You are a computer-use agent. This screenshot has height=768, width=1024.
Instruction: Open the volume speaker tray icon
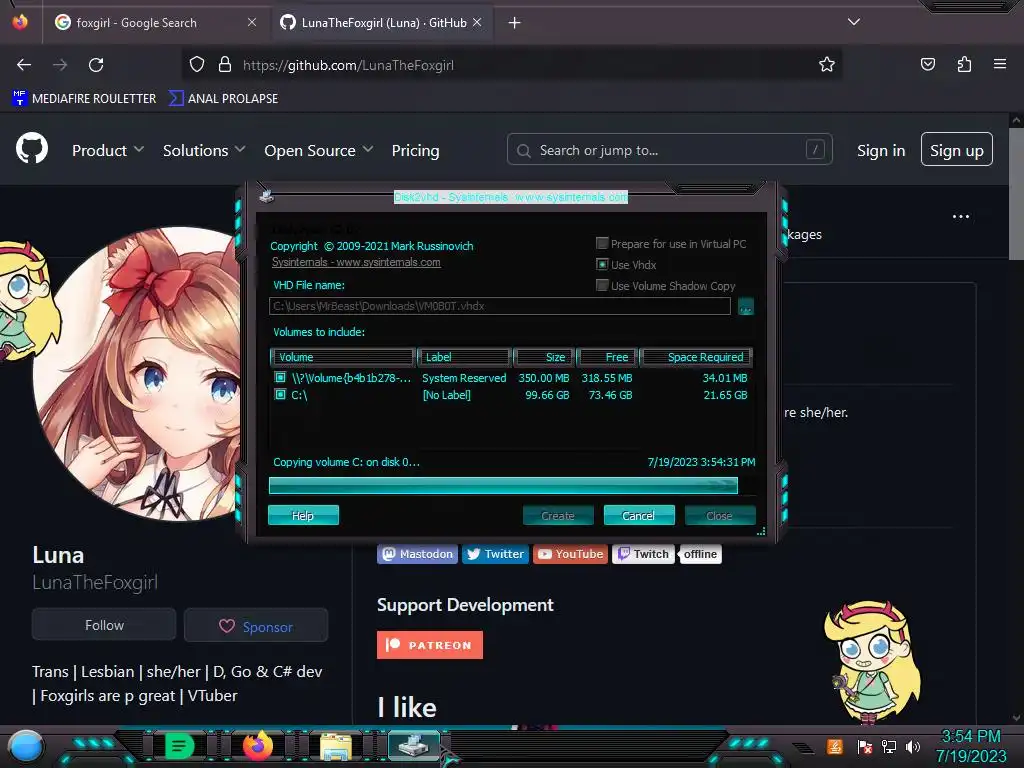coord(913,746)
